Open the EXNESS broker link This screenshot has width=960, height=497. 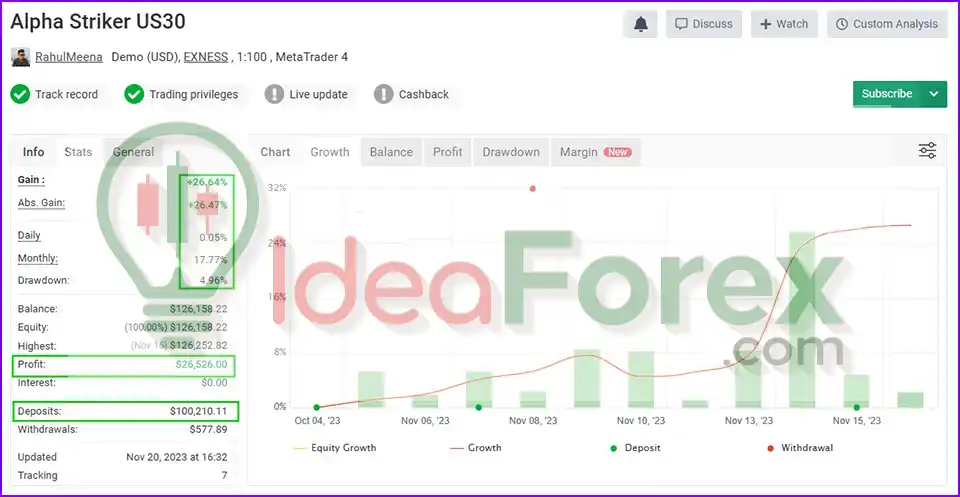click(x=206, y=57)
